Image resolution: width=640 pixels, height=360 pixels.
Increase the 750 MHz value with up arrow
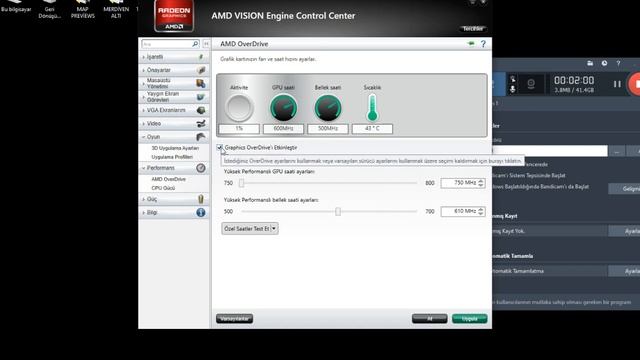click(481, 181)
